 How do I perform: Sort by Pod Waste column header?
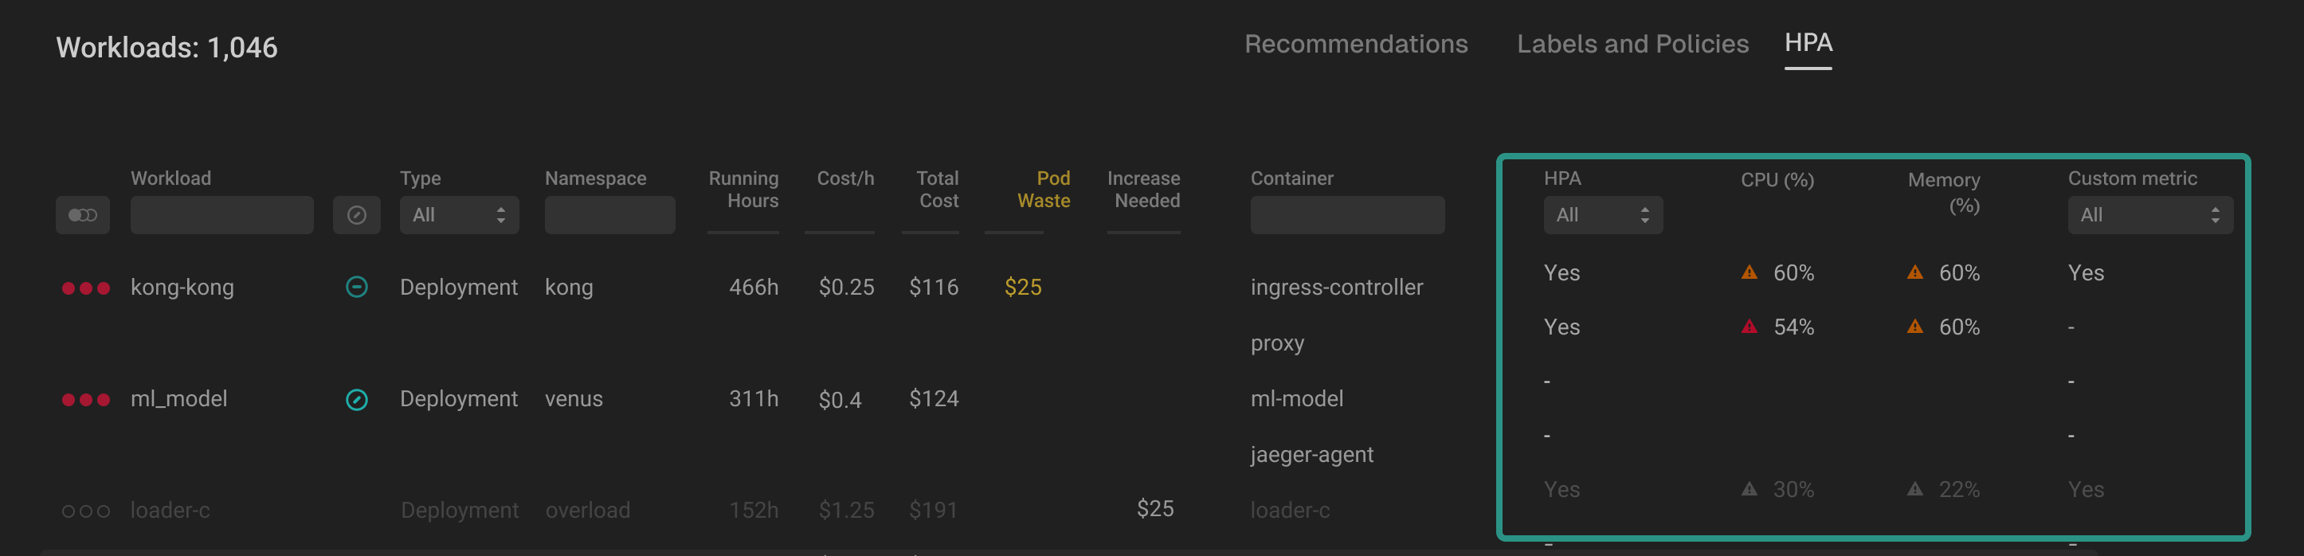click(1043, 189)
